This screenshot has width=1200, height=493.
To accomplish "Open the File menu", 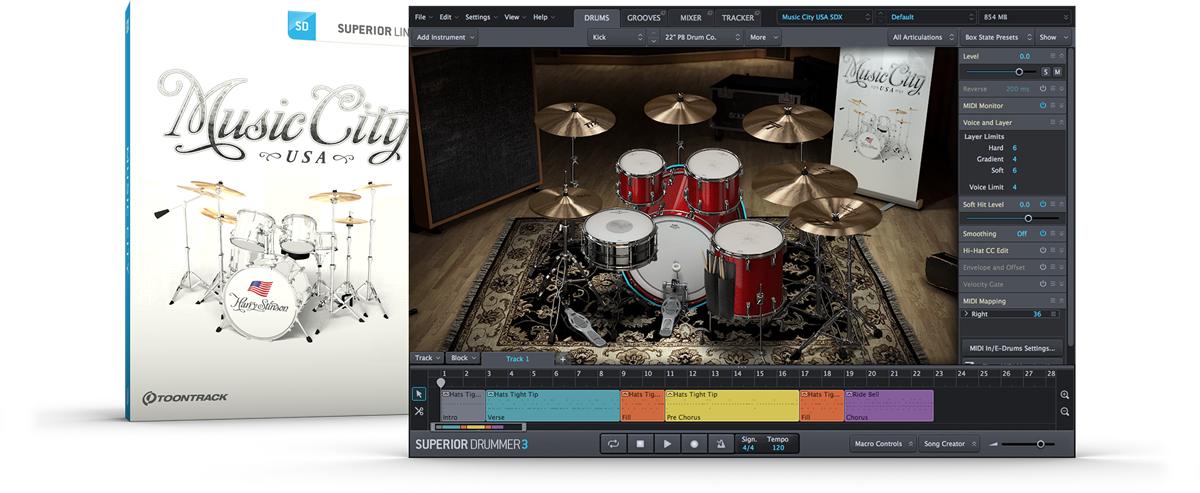I will coord(422,17).
